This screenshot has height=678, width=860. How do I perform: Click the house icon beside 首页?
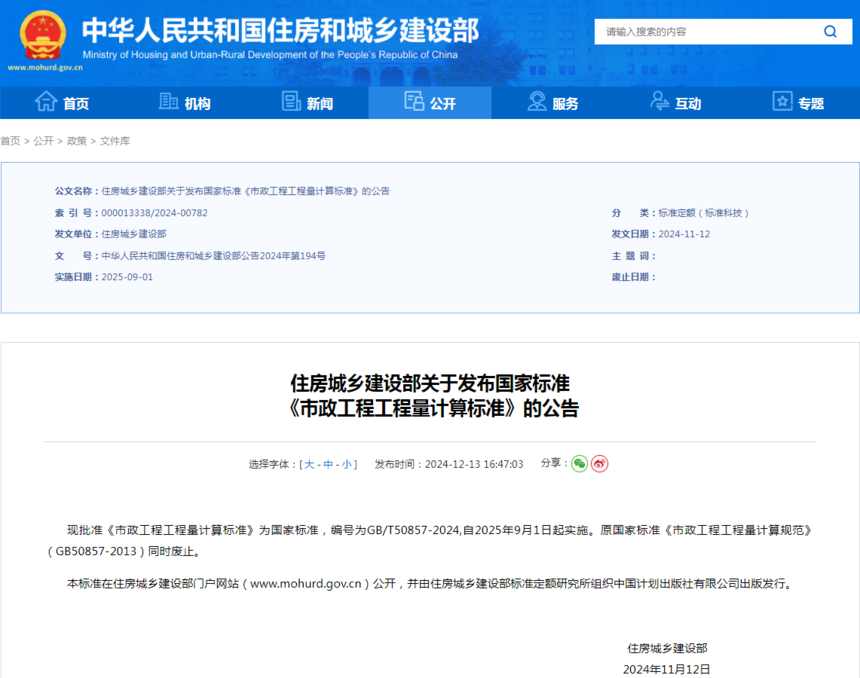[x=46, y=101]
